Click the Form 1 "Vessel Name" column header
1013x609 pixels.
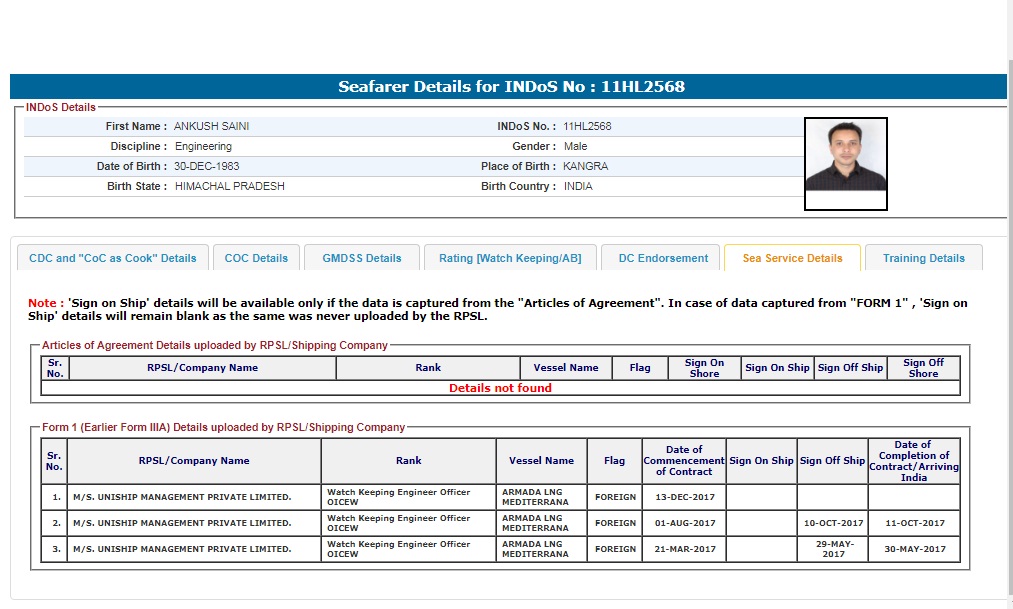(541, 461)
